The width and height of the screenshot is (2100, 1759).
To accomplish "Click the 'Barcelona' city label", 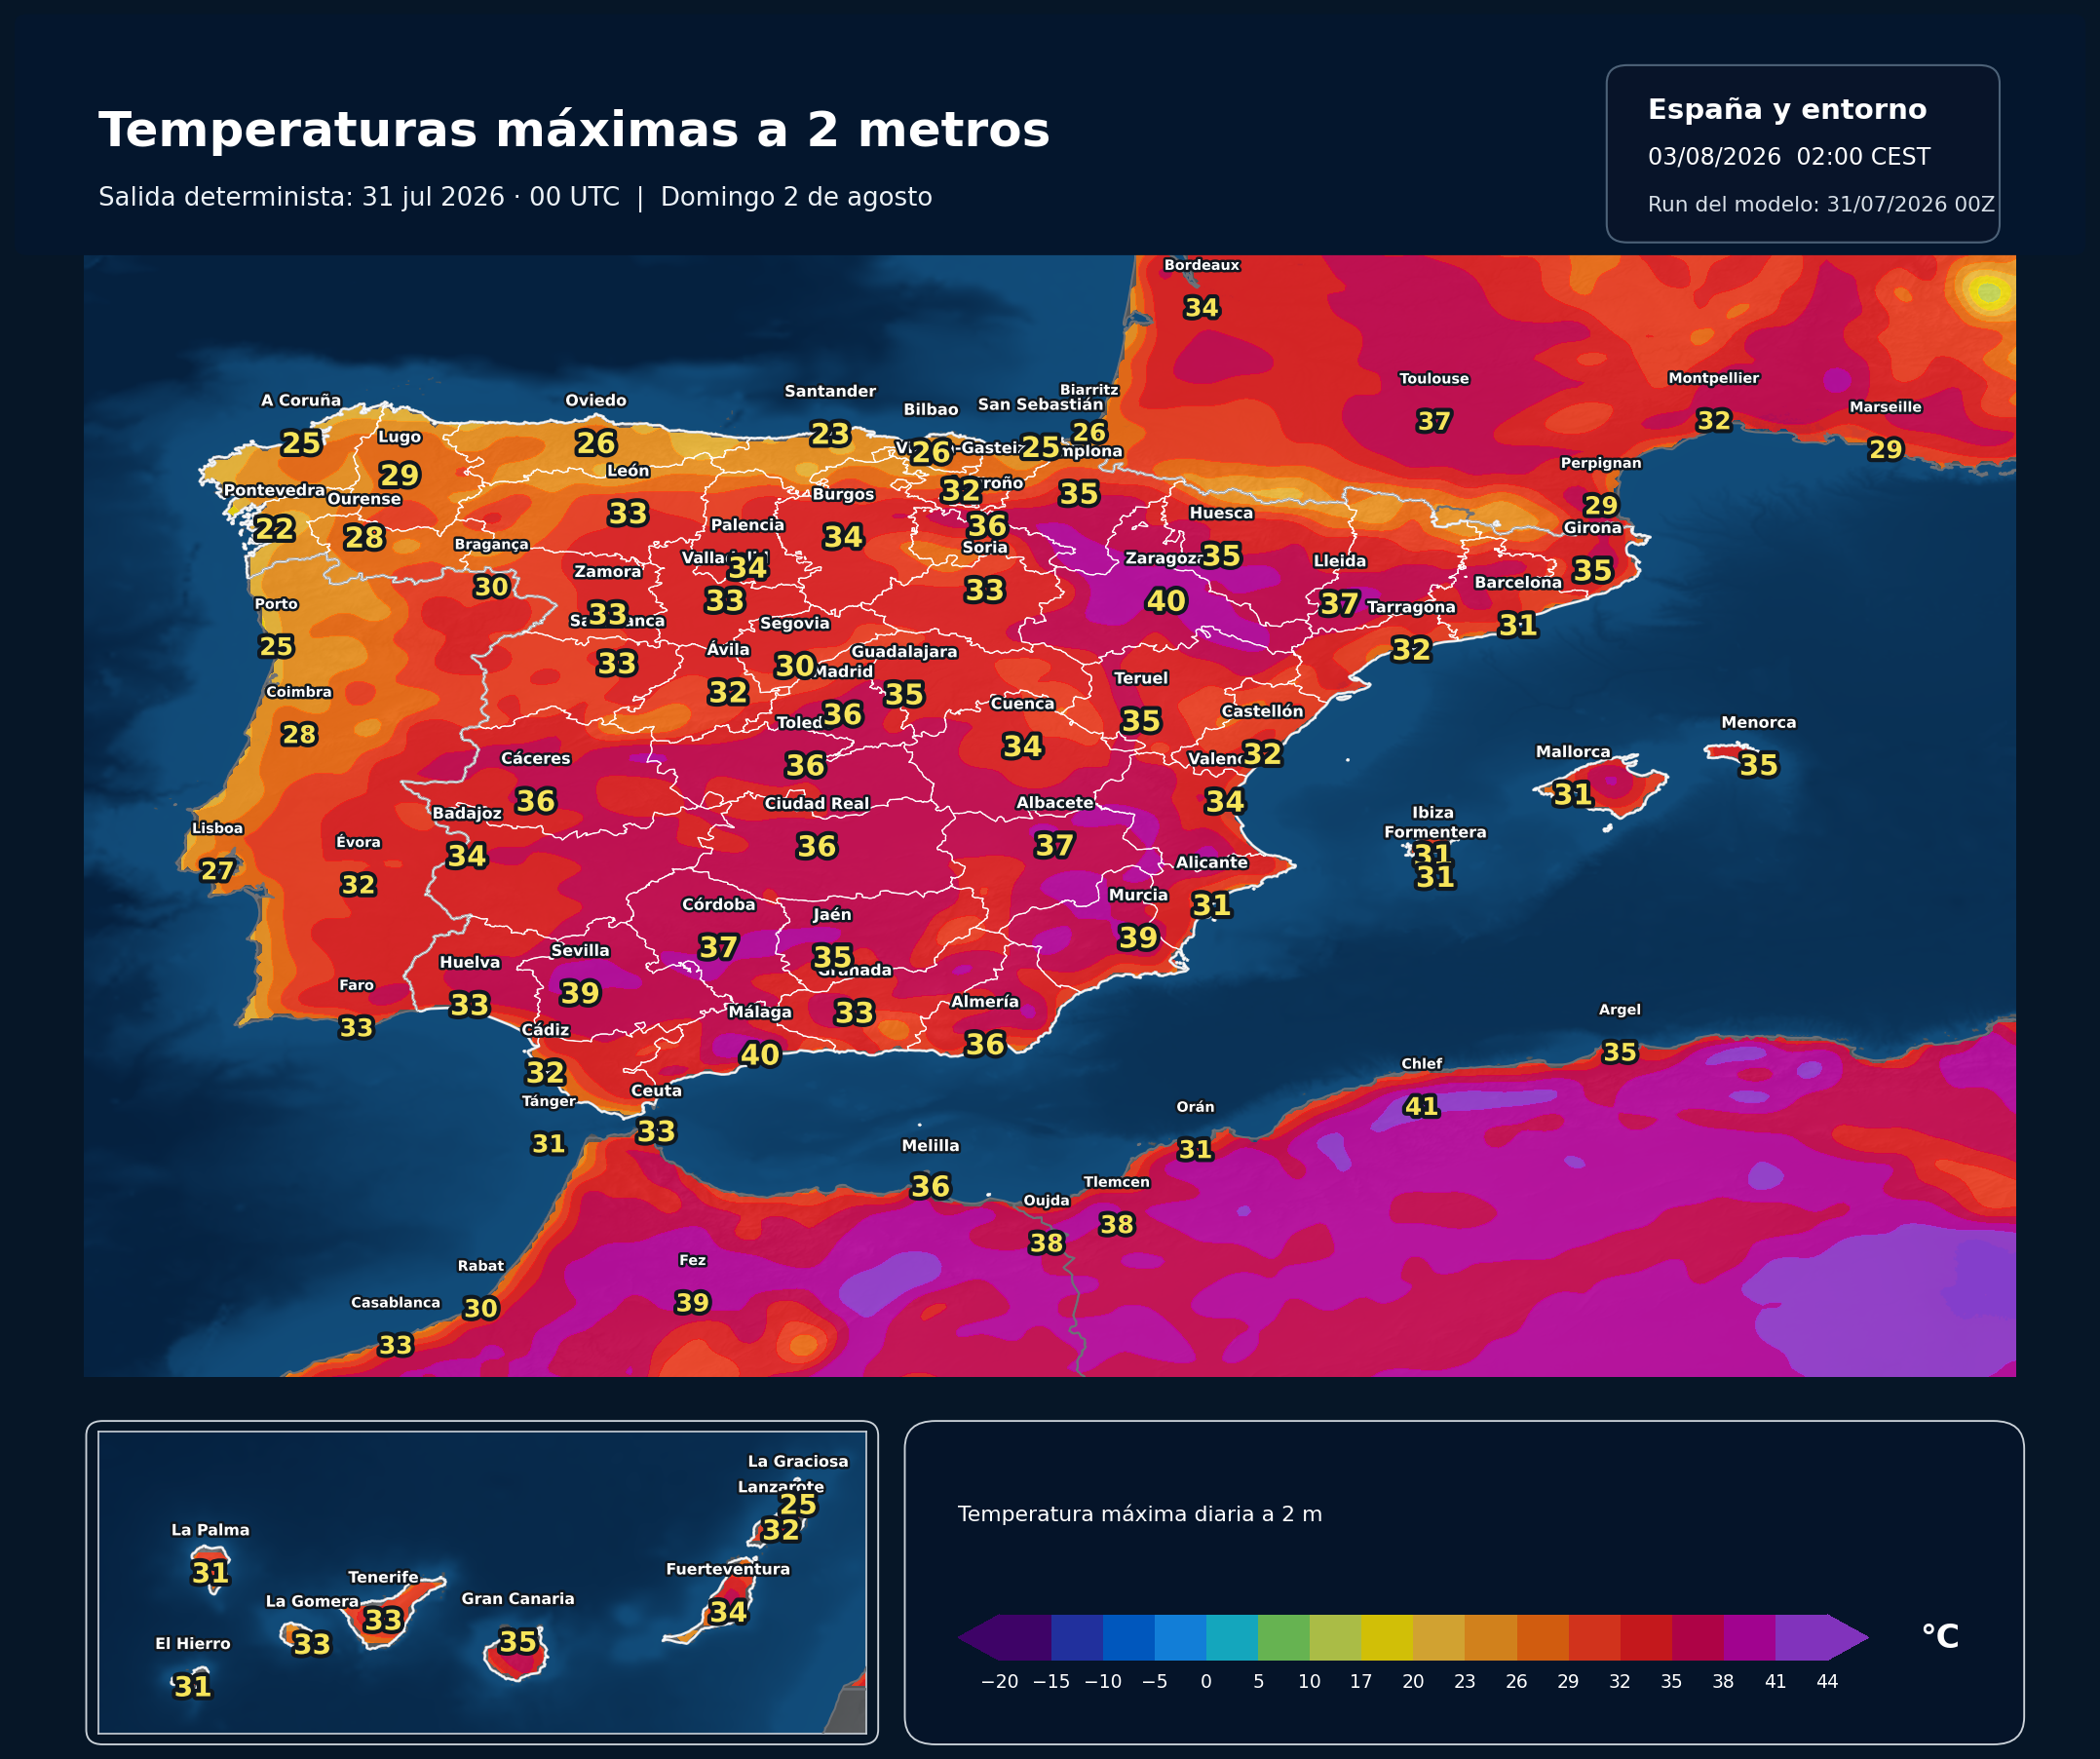I will pyautogui.click(x=1518, y=583).
